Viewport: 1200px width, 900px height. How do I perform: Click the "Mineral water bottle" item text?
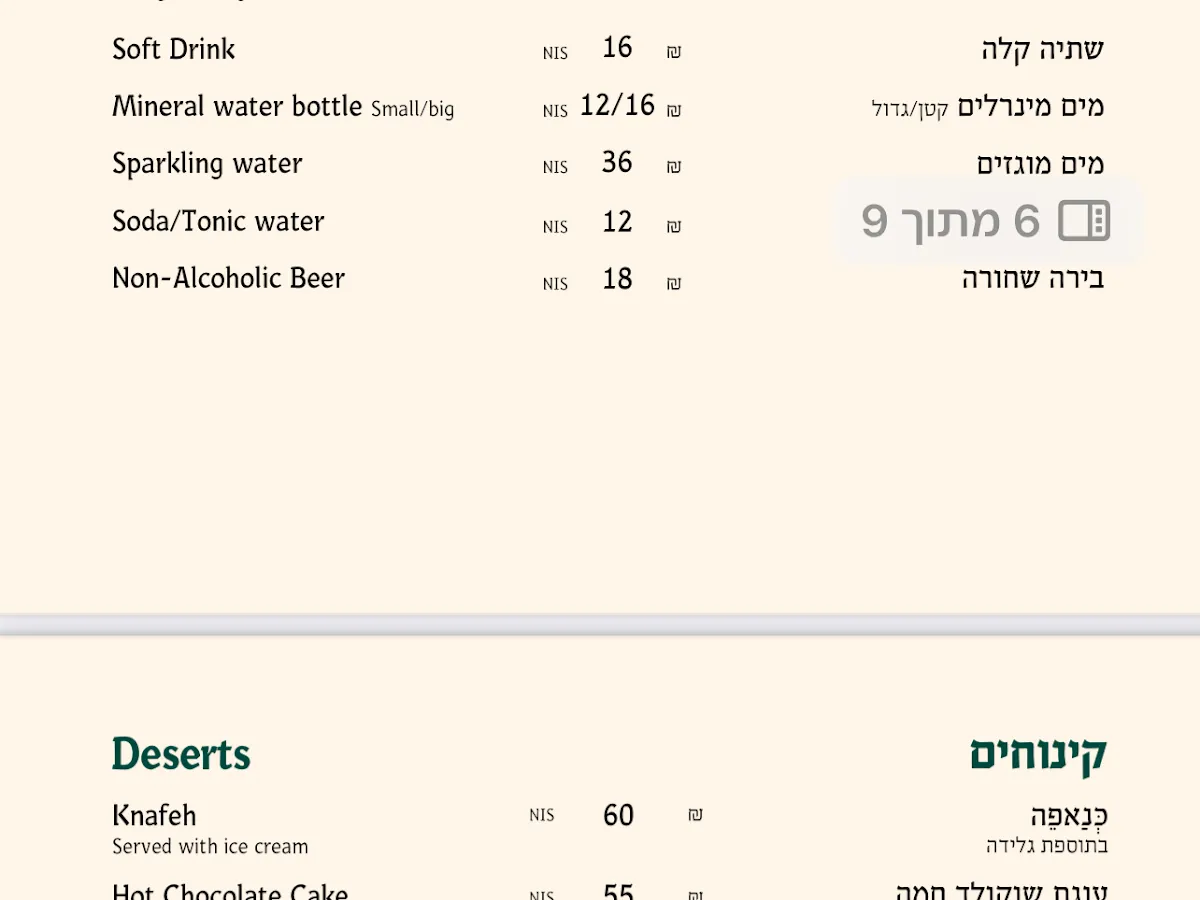[x=237, y=106]
